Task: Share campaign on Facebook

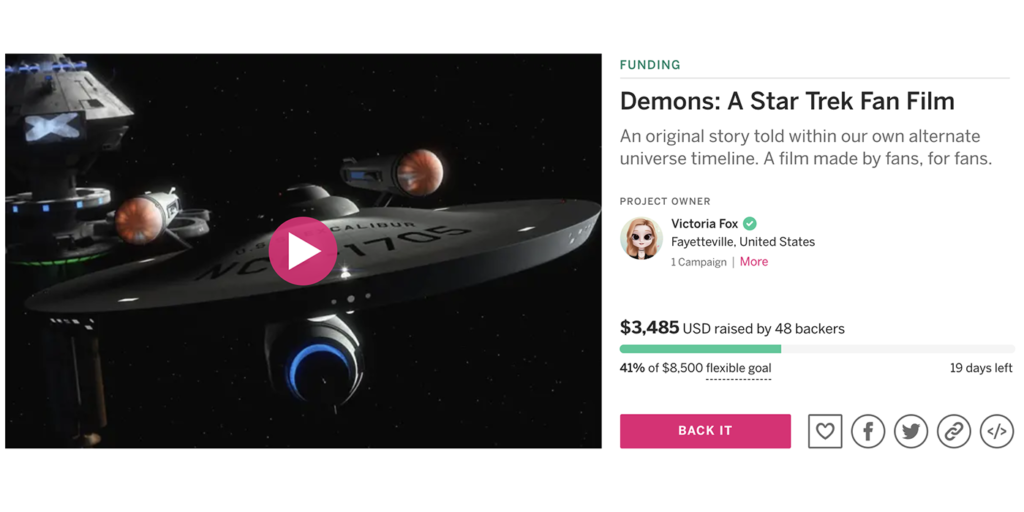Action: click(868, 431)
